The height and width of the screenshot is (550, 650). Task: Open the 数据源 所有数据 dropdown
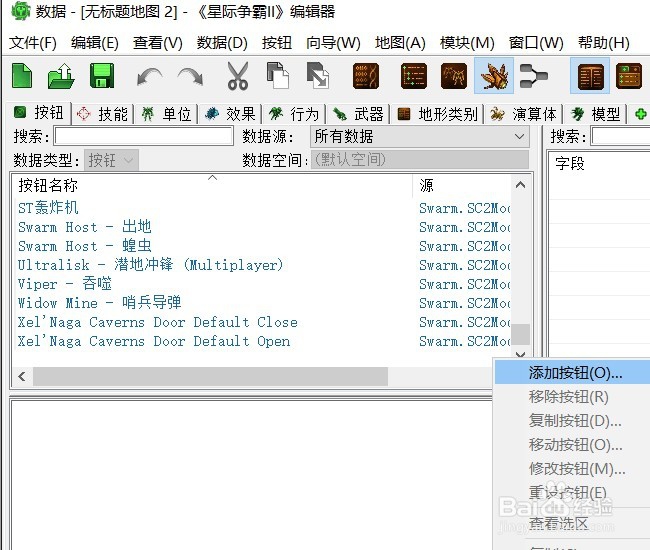click(420, 136)
